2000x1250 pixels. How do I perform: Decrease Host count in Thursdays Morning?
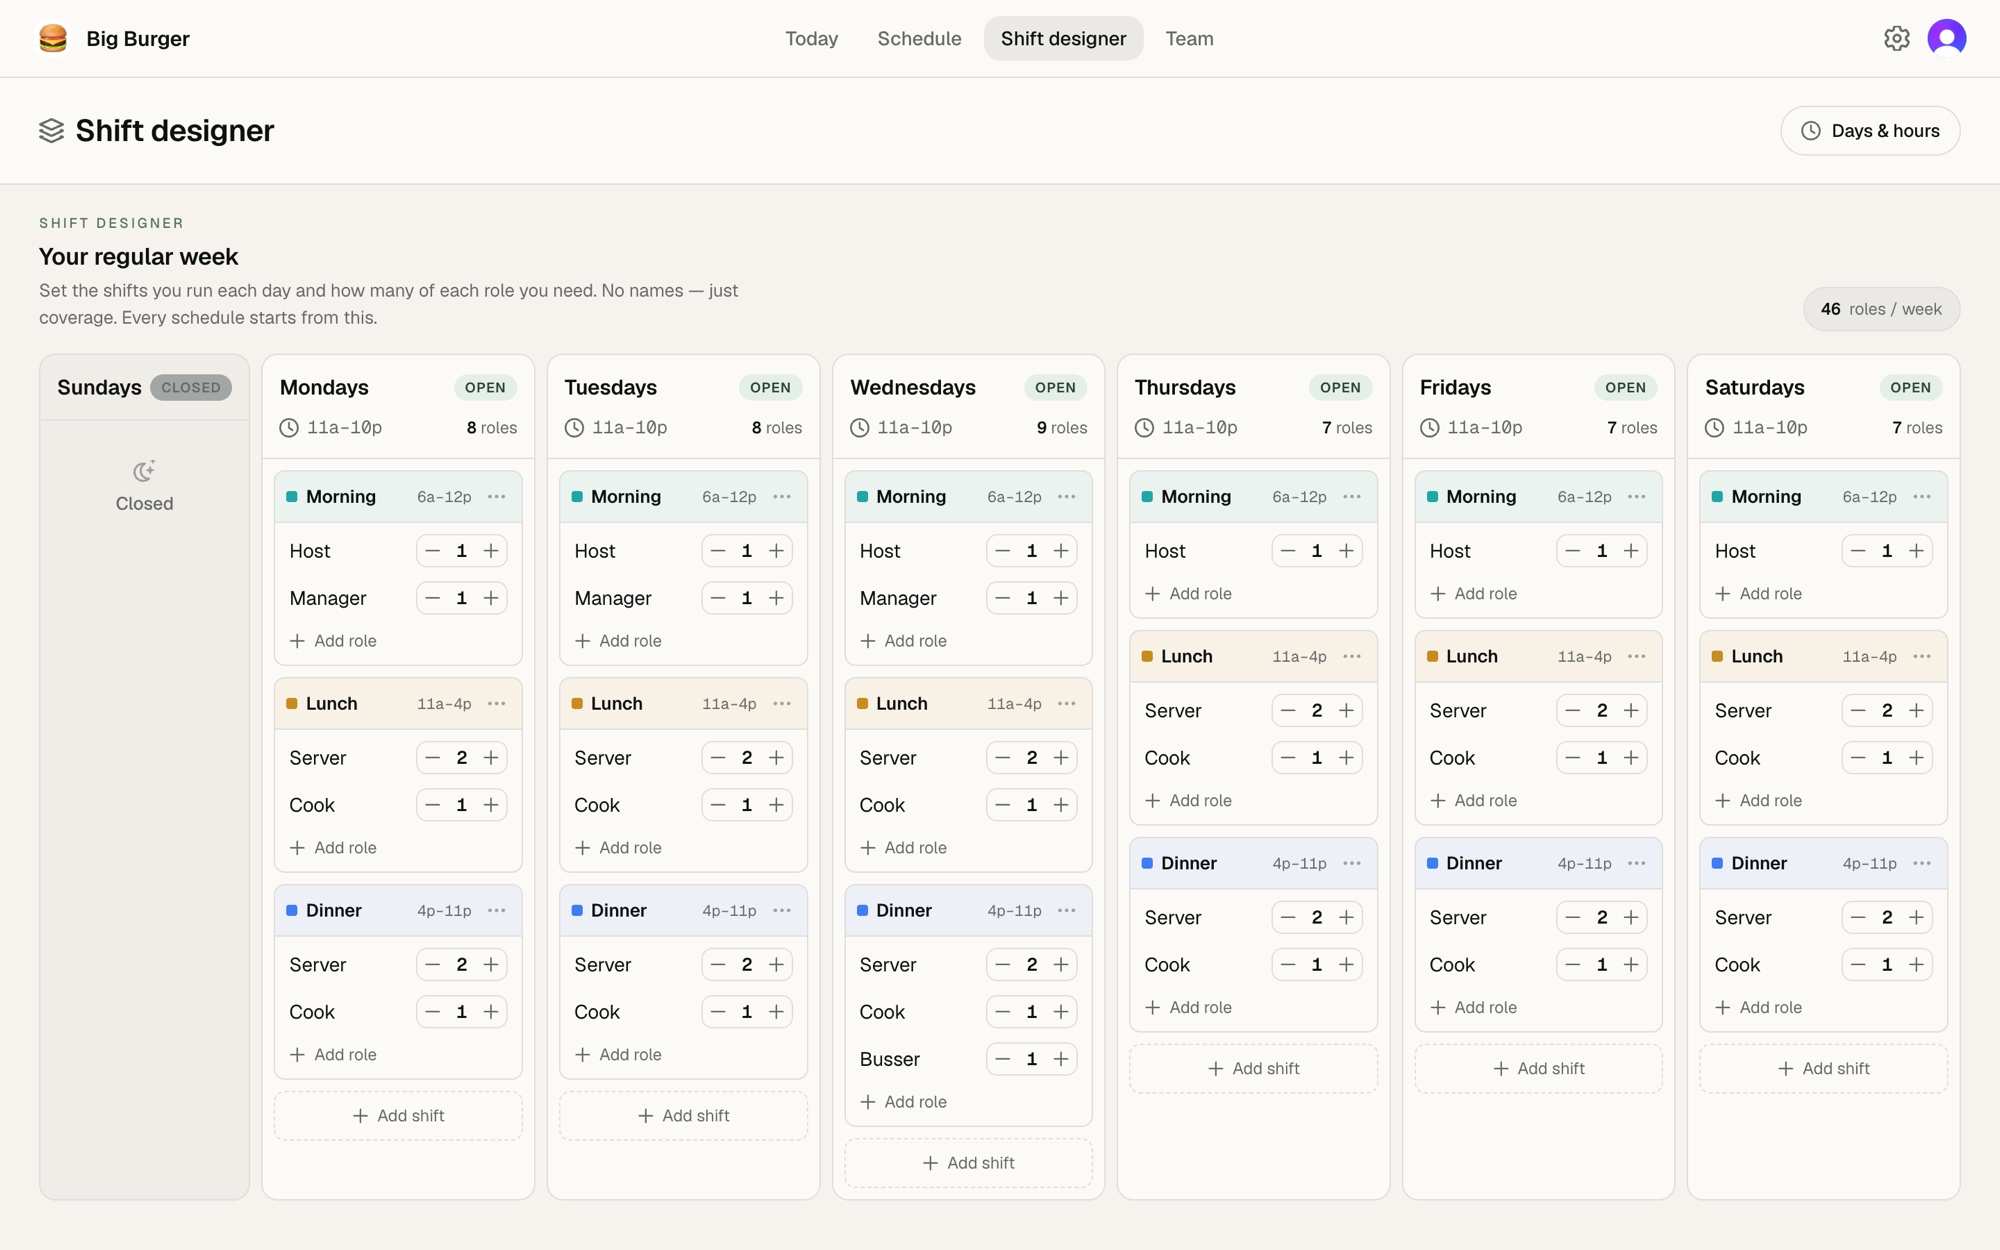tap(1288, 551)
